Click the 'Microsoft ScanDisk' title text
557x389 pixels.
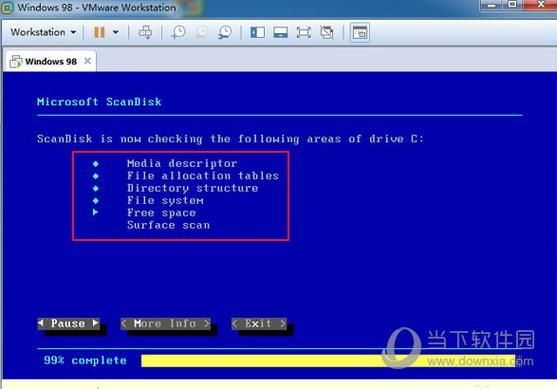tap(99, 102)
